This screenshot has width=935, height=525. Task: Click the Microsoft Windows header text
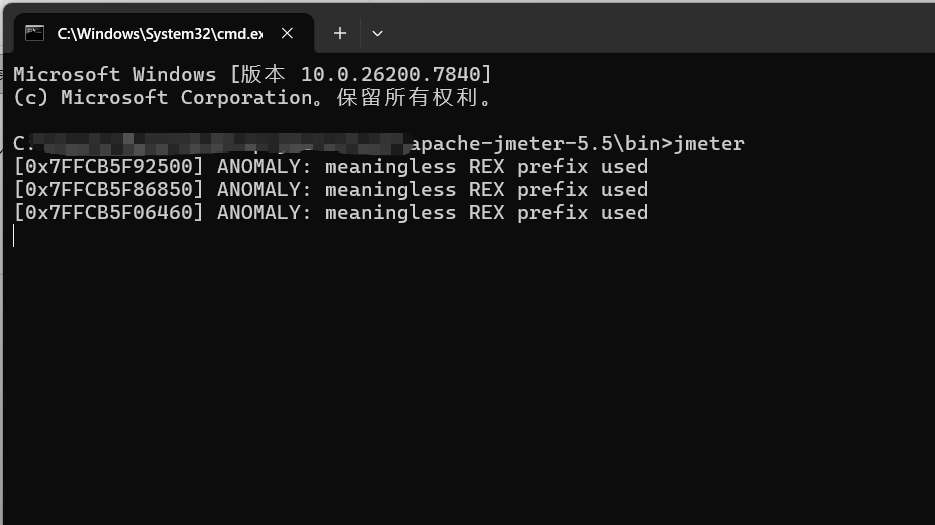114,74
